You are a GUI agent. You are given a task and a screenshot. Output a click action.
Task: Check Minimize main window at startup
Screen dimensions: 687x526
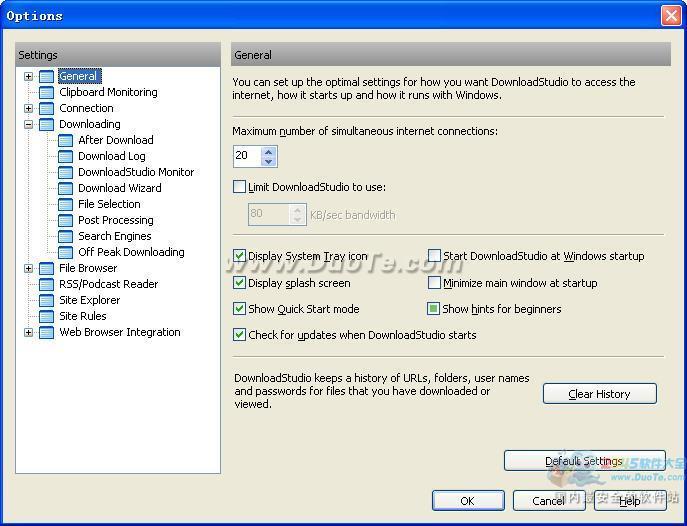pyautogui.click(x=434, y=282)
